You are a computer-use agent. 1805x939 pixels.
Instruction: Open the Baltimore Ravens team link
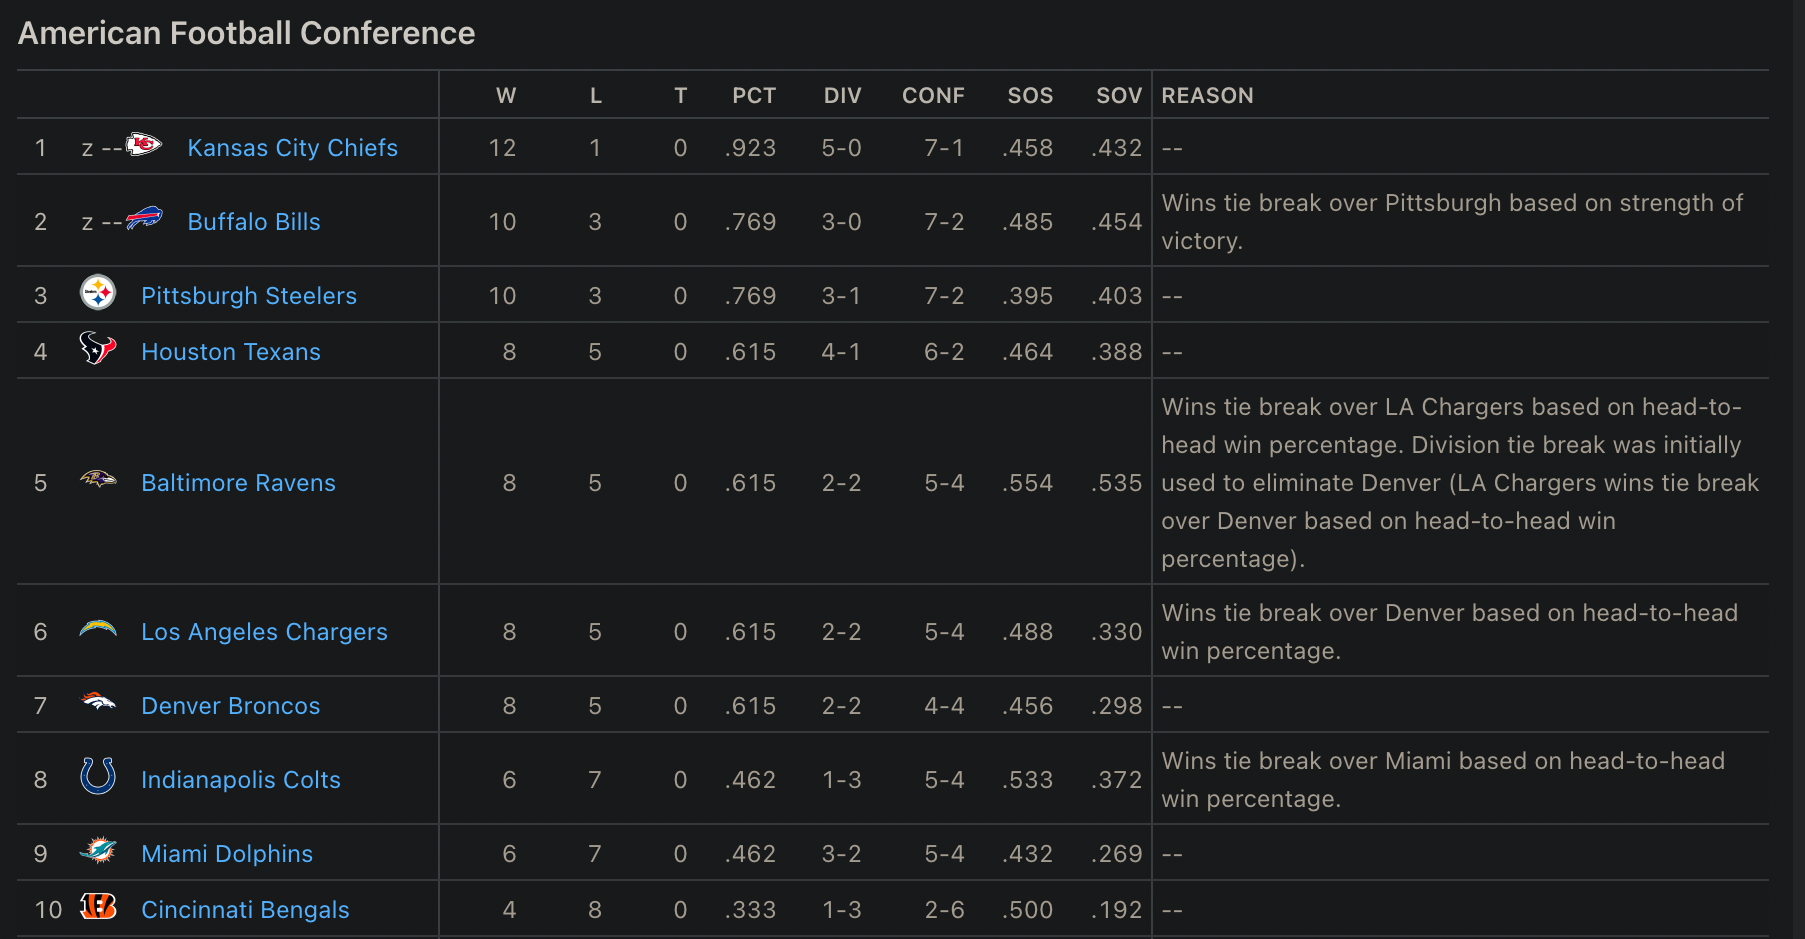(x=238, y=483)
